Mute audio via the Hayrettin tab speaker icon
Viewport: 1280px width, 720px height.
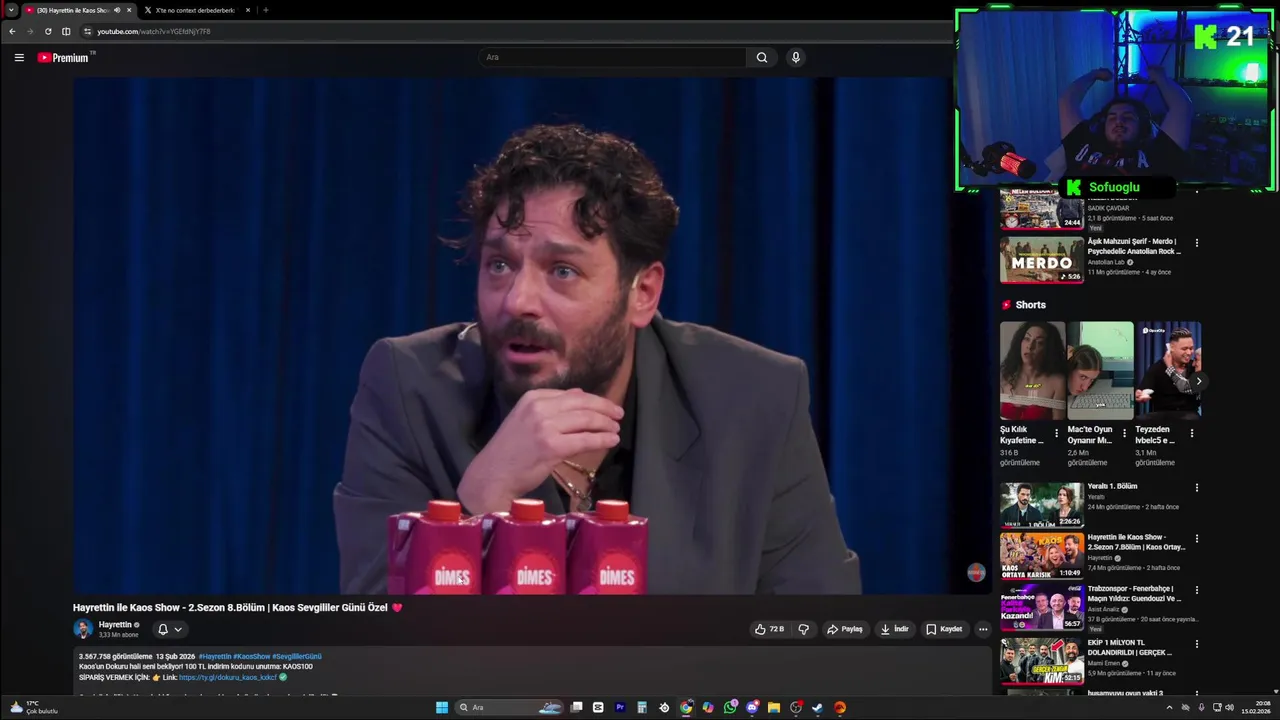117,10
